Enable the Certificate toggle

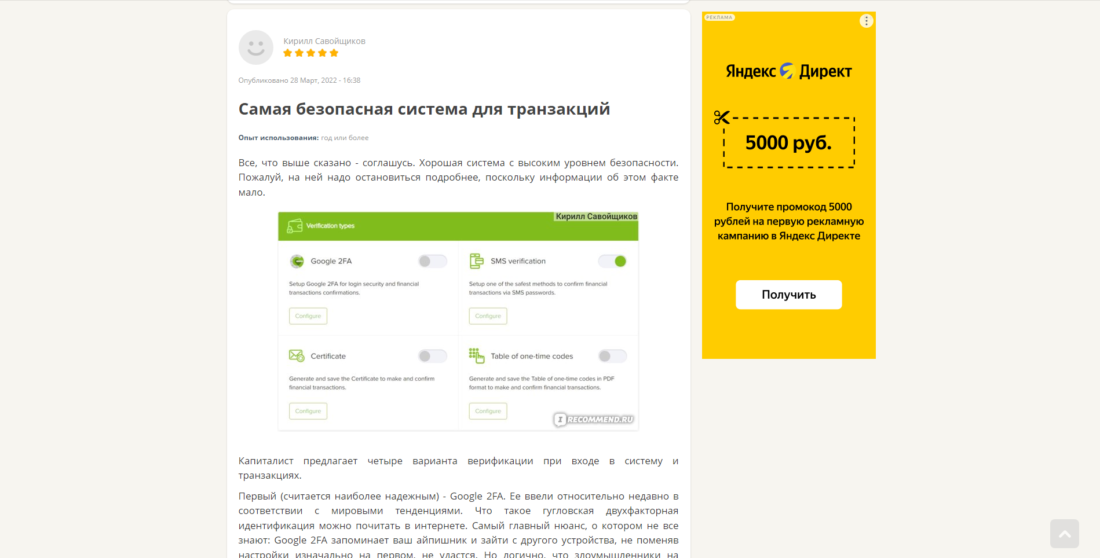click(432, 356)
